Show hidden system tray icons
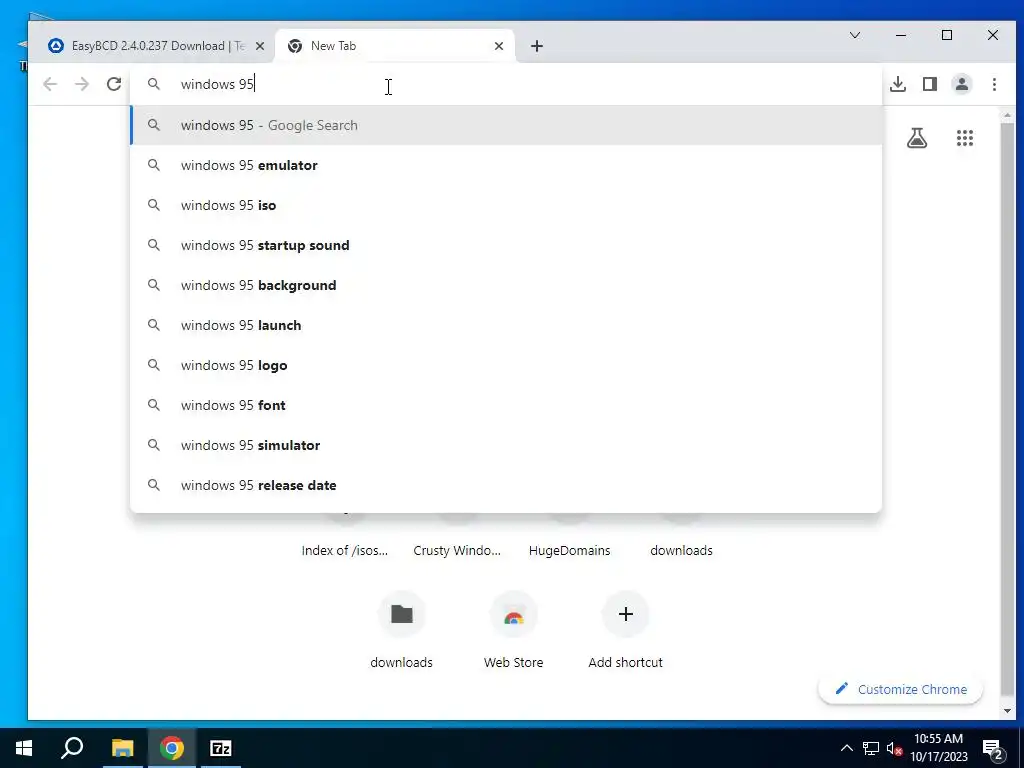 pyautogui.click(x=846, y=748)
